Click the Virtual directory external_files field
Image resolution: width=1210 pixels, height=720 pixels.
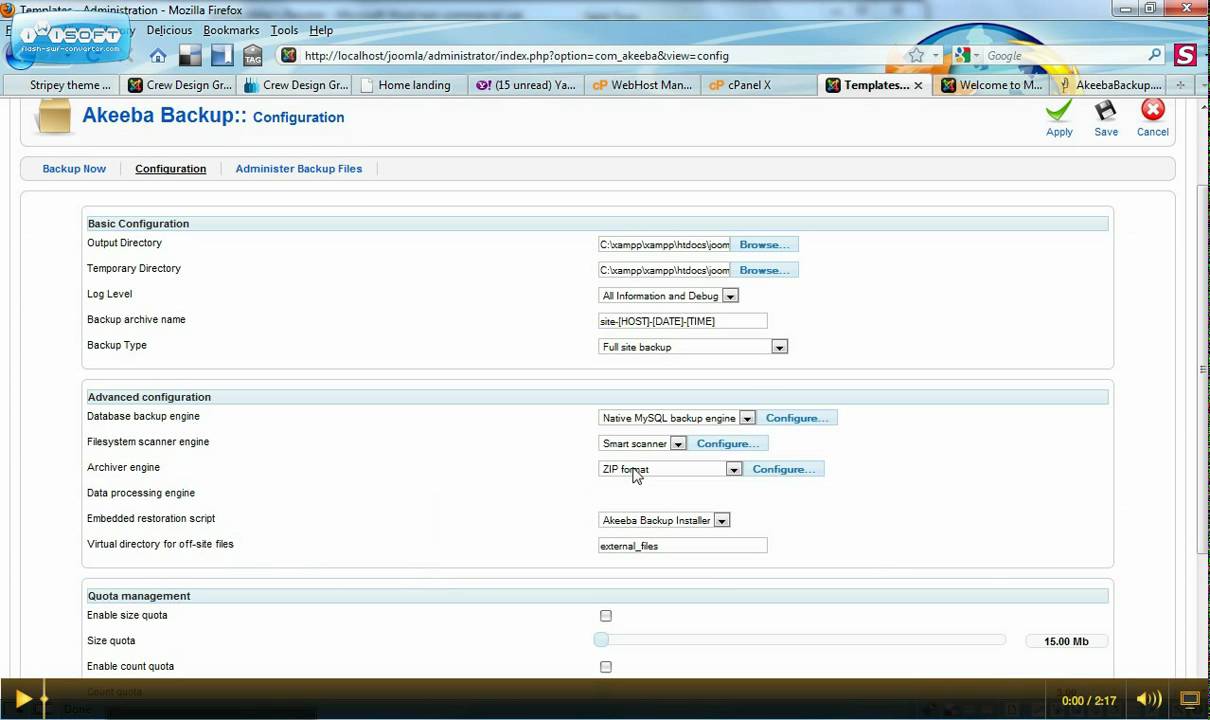tap(682, 546)
